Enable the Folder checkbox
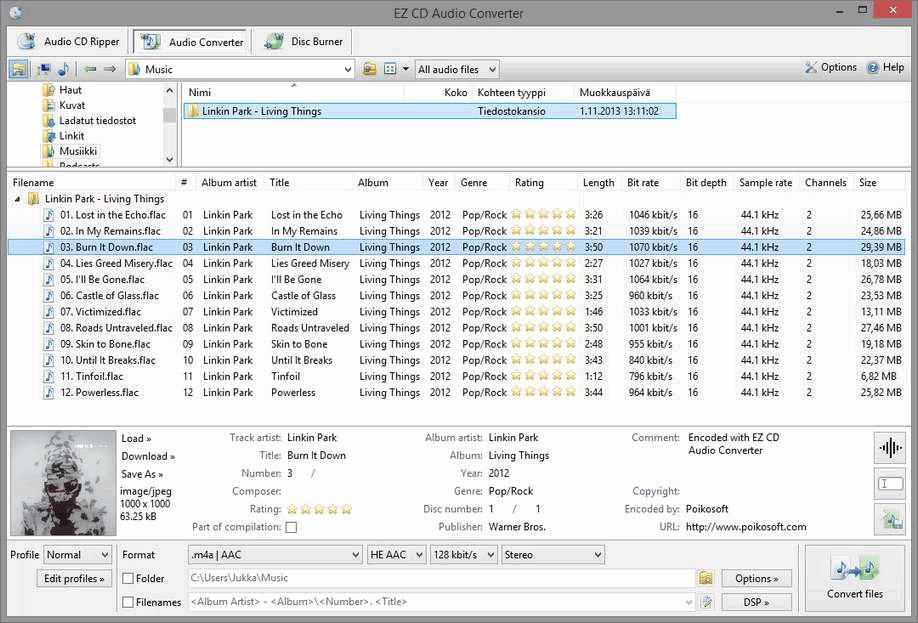Image resolution: width=918 pixels, height=623 pixels. [128, 578]
